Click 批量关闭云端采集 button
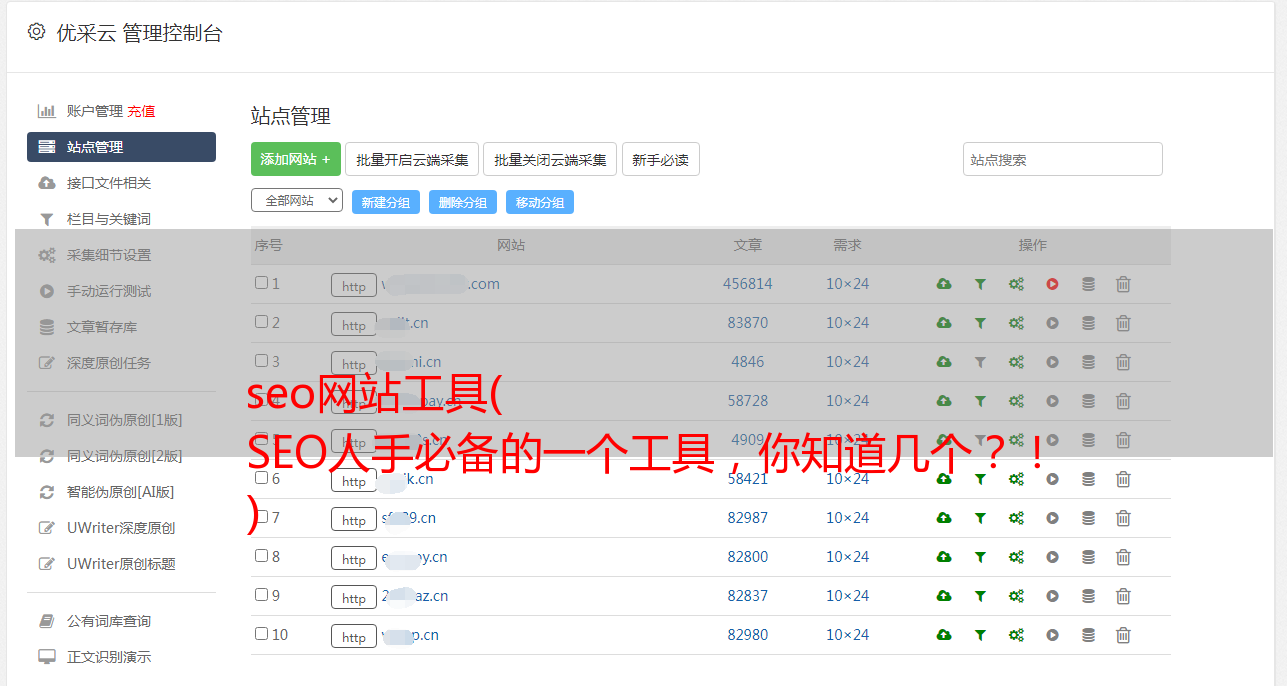 pyautogui.click(x=550, y=159)
